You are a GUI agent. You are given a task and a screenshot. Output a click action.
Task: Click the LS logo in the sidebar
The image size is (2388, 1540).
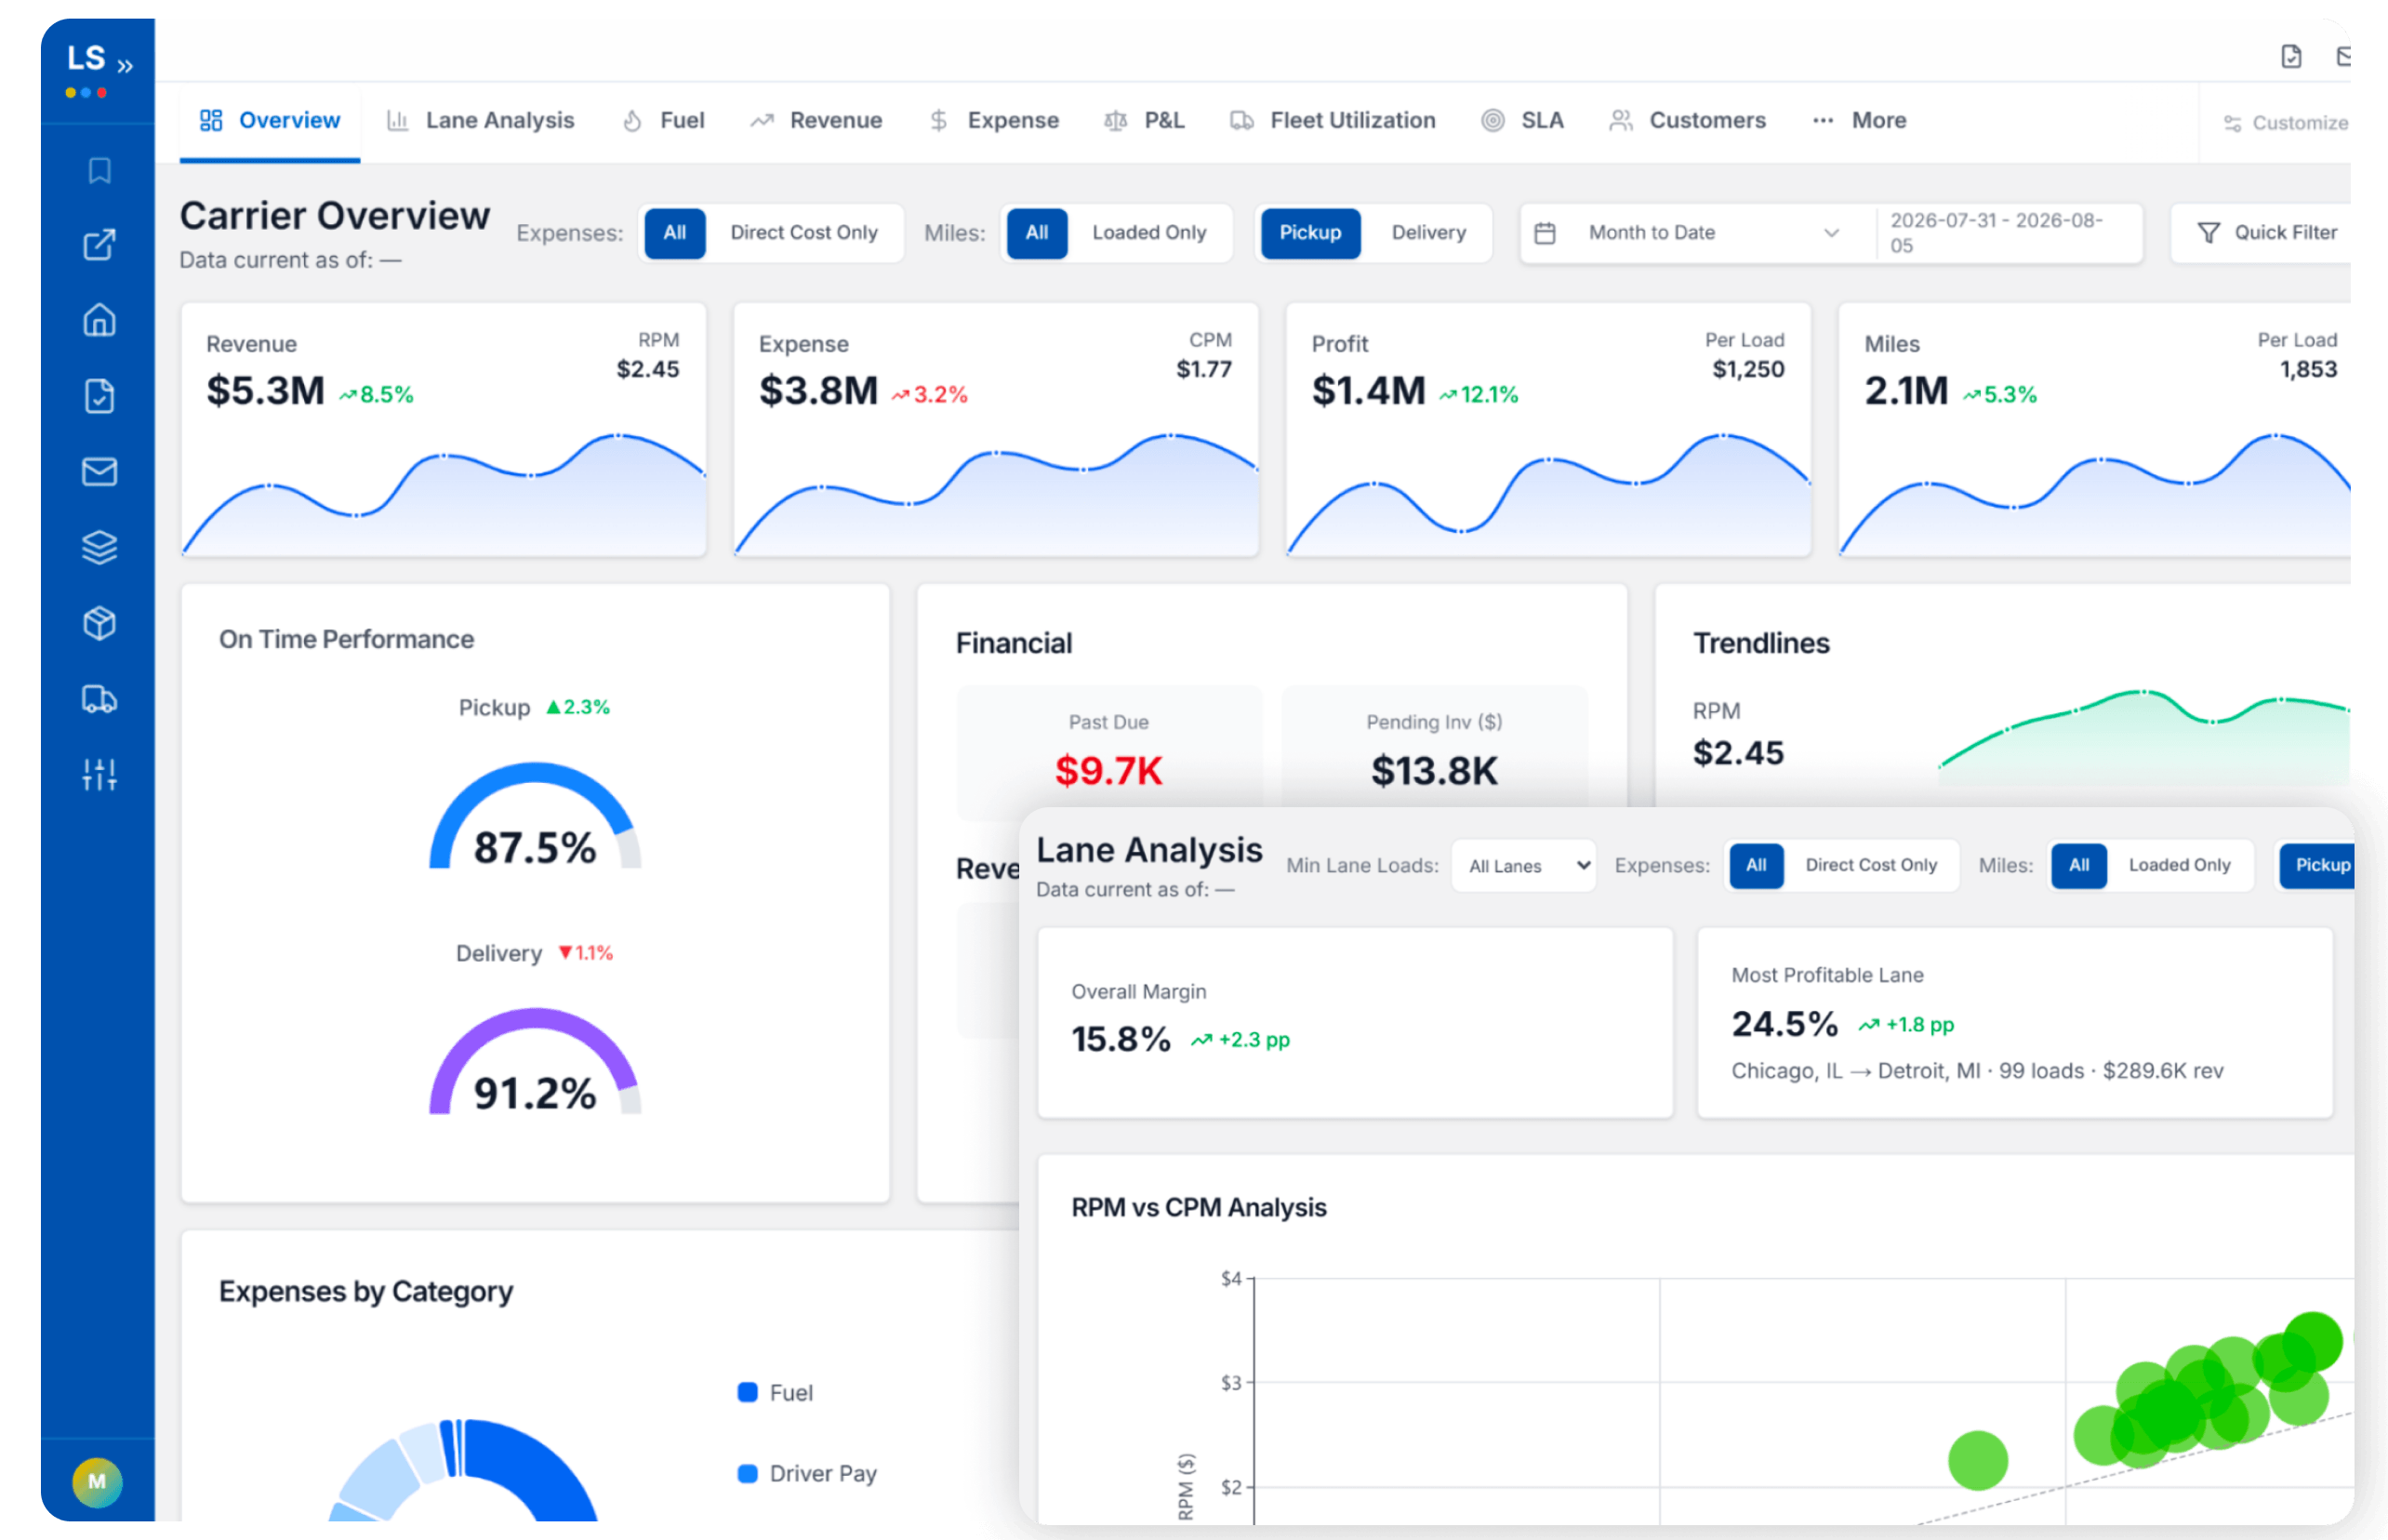tap(86, 58)
